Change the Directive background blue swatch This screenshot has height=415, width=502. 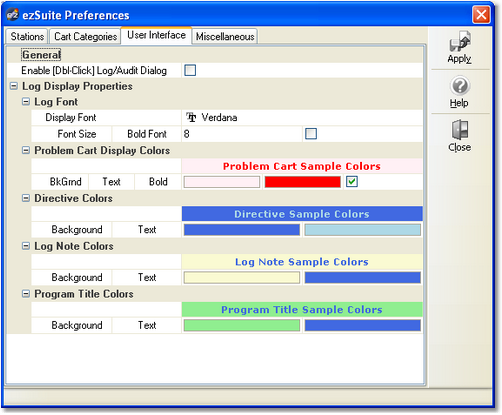coord(242,230)
